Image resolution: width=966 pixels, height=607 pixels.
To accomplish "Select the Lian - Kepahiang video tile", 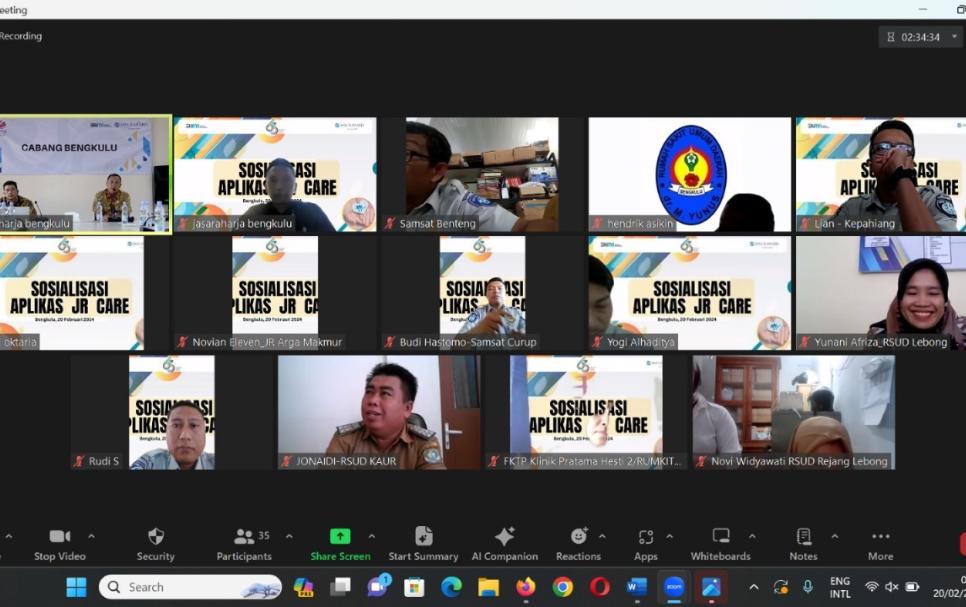I will click(881, 174).
